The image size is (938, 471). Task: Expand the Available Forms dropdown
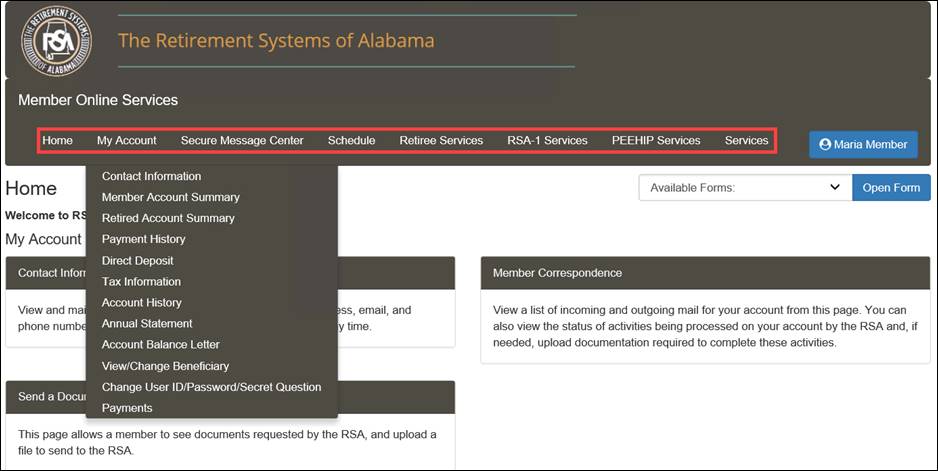tap(745, 187)
